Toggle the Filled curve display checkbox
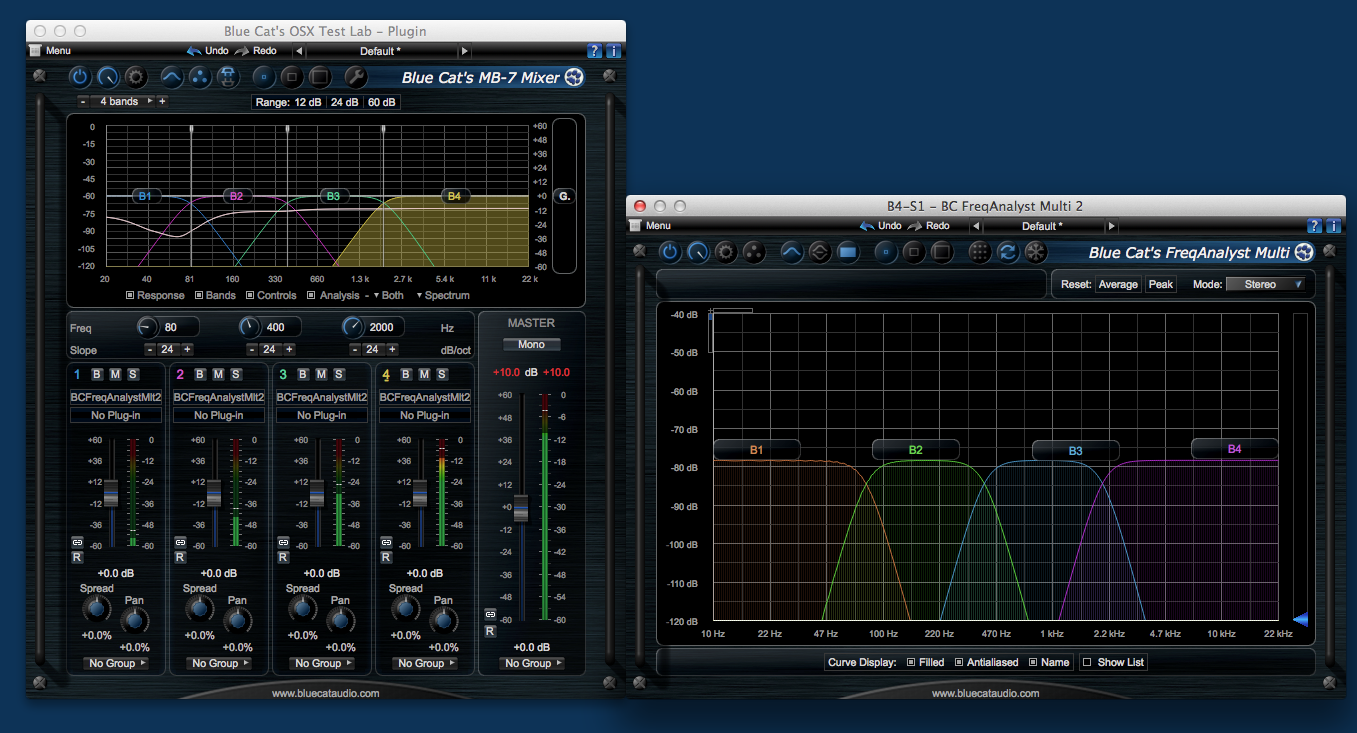The image size is (1357, 733). point(911,662)
